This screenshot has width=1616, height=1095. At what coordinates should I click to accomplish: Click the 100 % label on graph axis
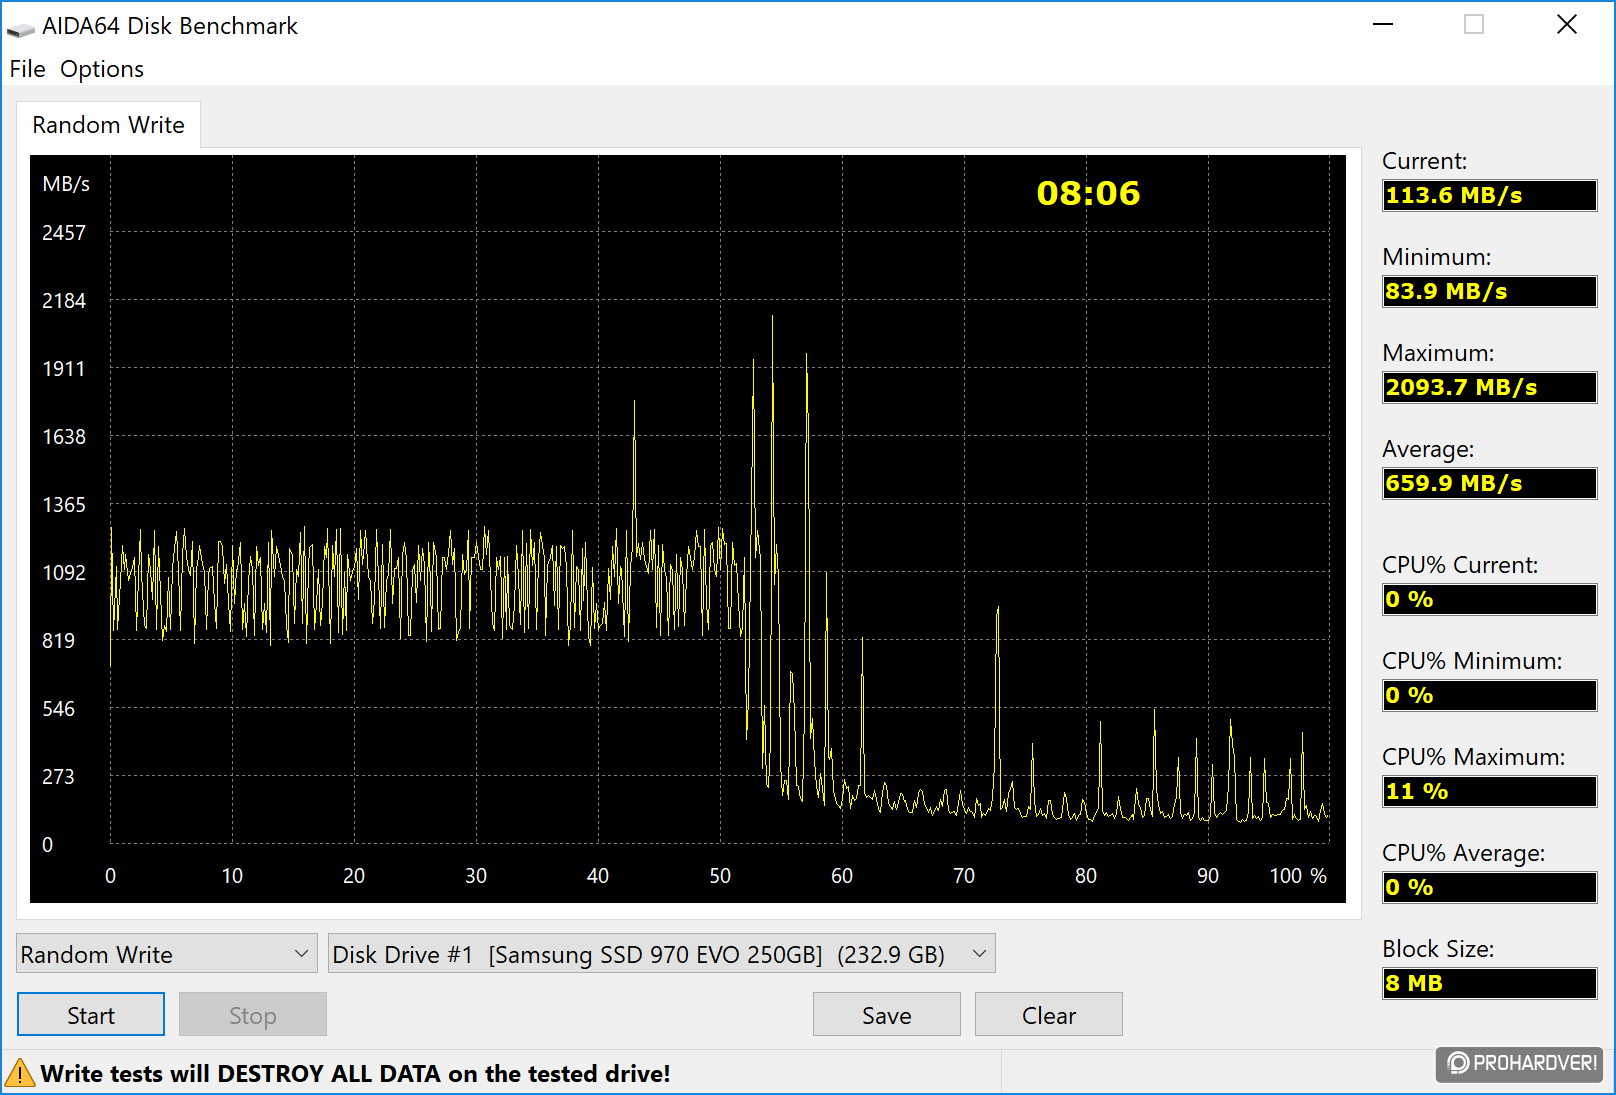[1298, 876]
